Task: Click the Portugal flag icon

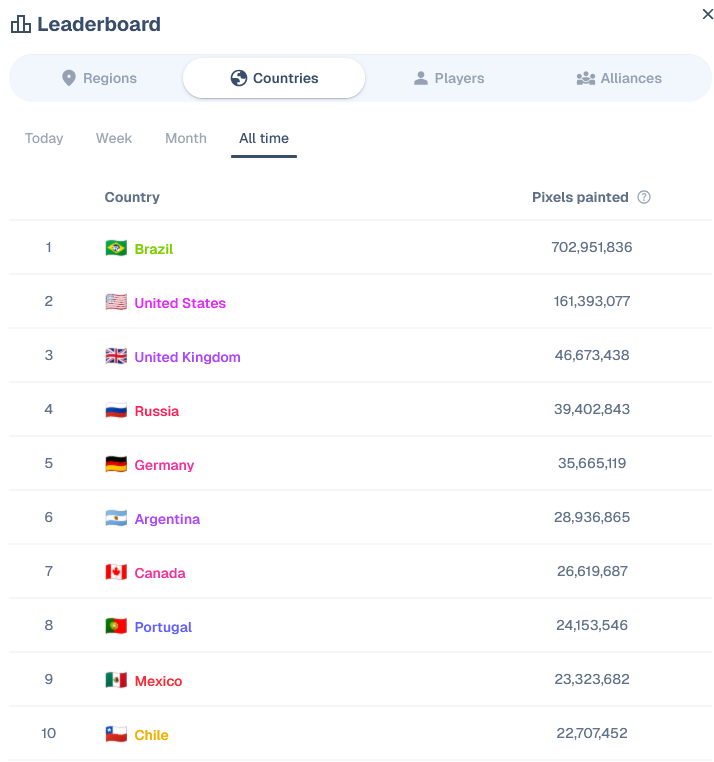Action: click(x=116, y=626)
